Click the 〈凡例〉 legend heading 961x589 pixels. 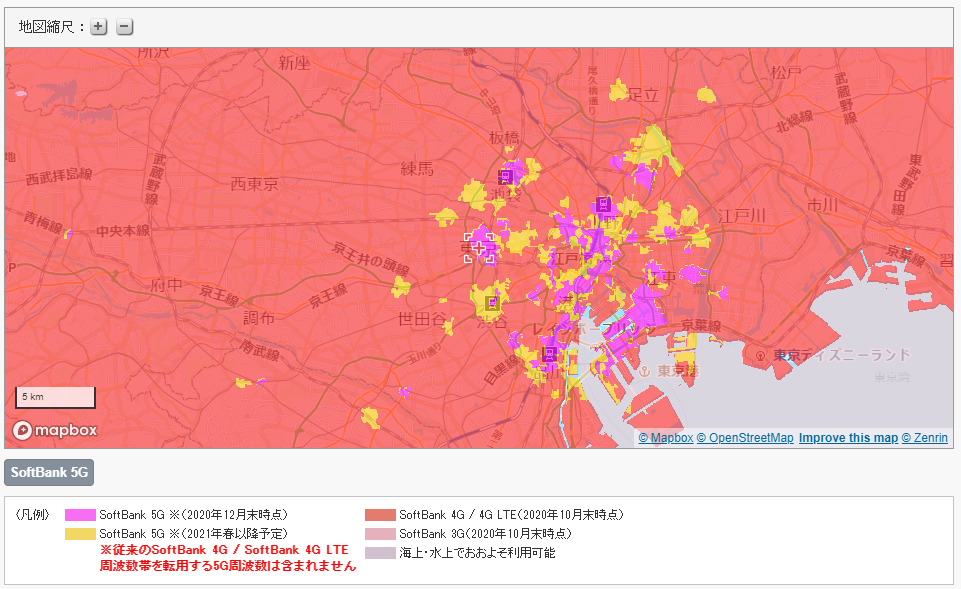point(32,515)
